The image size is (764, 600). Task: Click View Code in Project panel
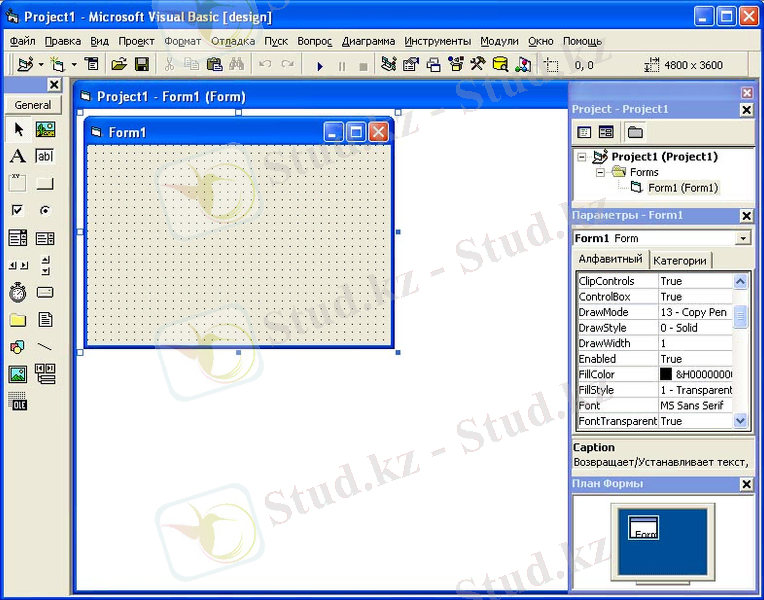[x=584, y=132]
